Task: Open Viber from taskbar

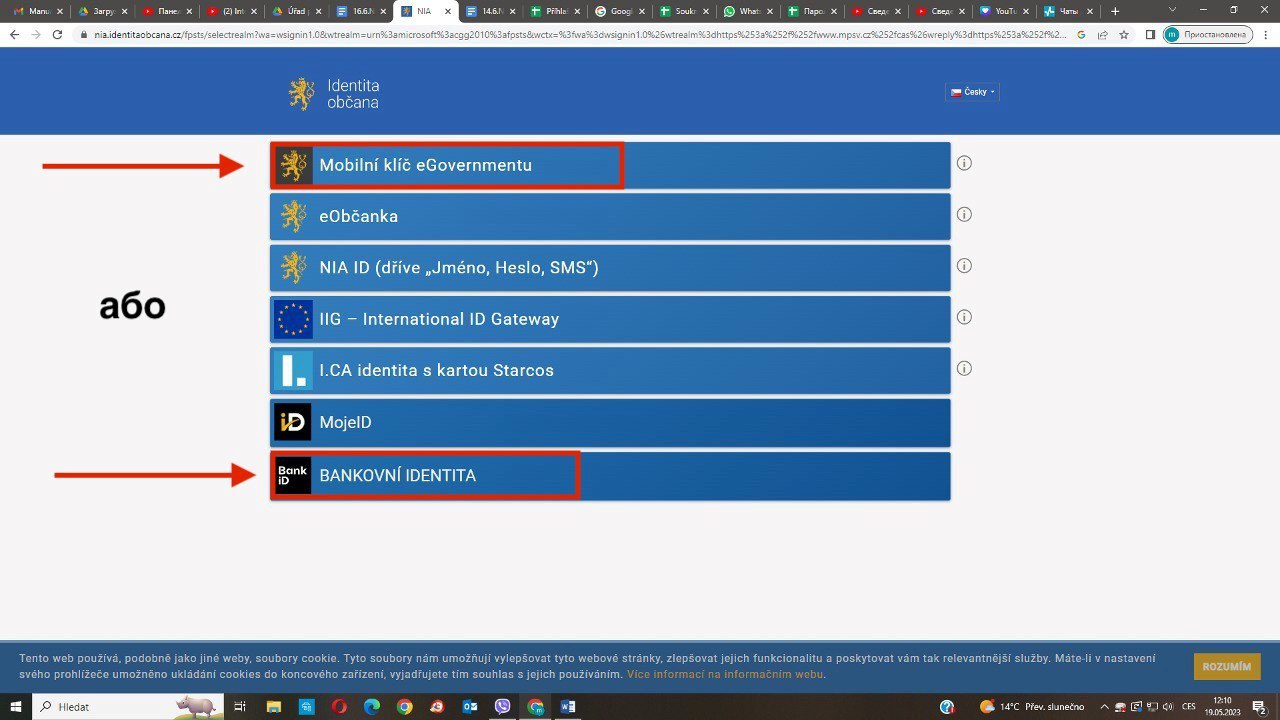Action: [502, 707]
